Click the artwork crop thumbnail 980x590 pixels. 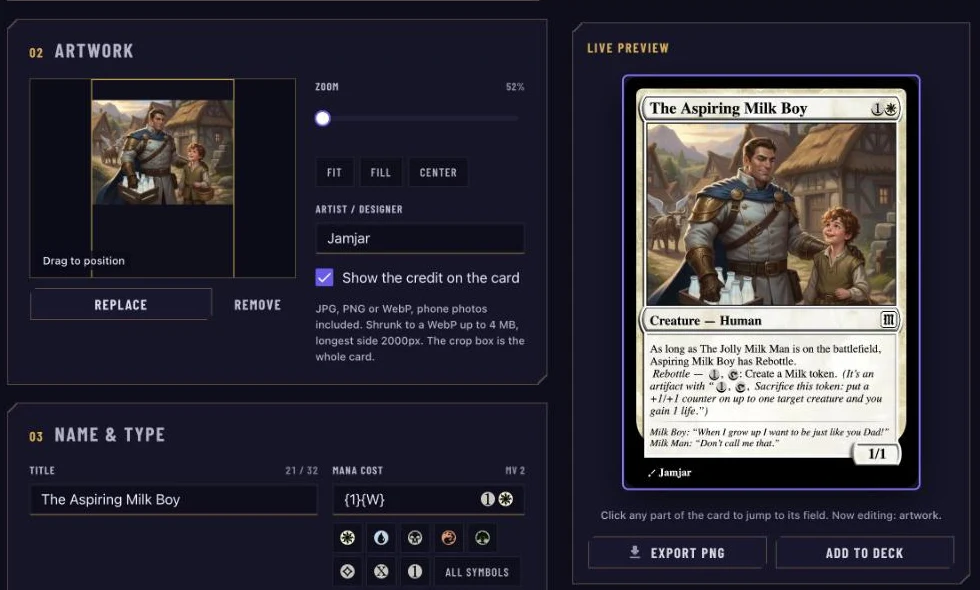click(x=162, y=178)
